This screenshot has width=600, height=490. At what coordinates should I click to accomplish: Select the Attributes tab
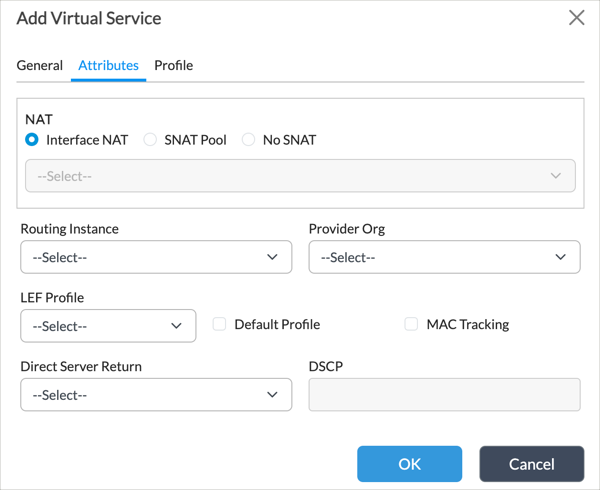pyautogui.click(x=108, y=65)
